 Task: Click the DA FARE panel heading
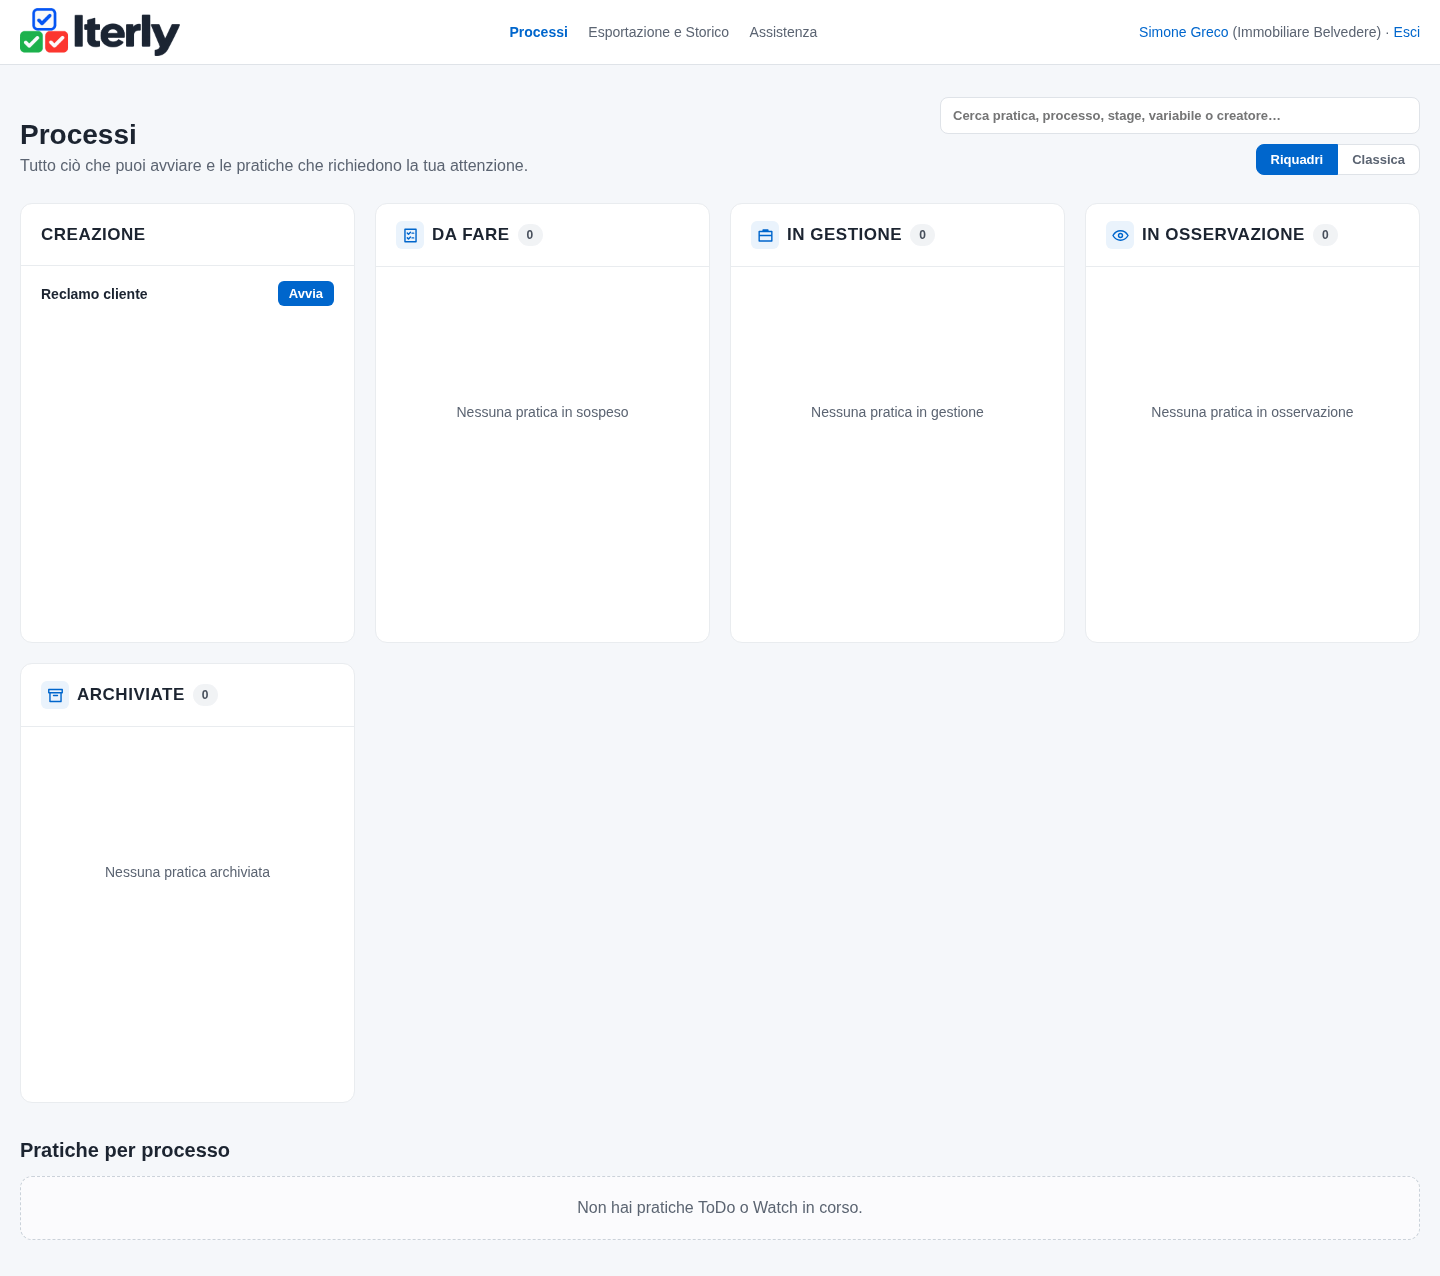(470, 235)
